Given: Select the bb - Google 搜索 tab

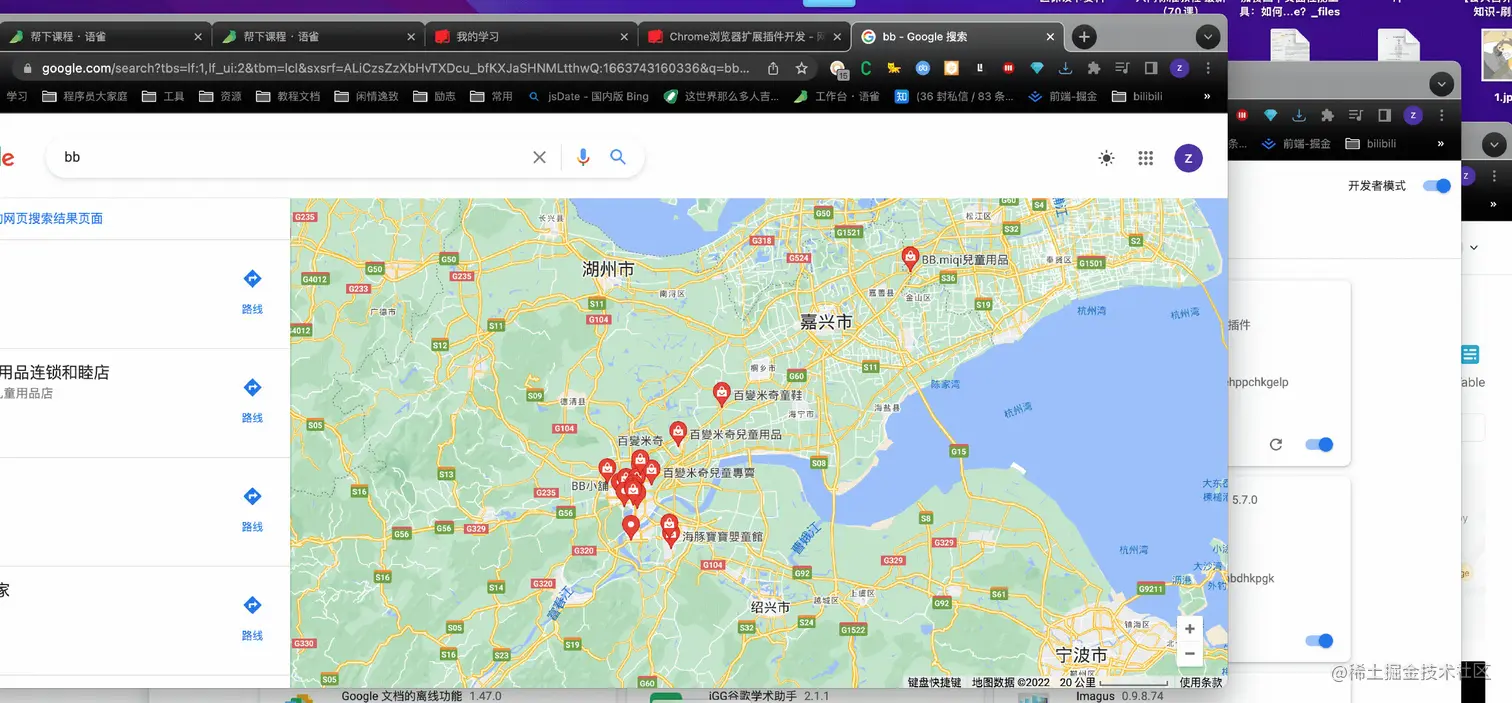Looking at the screenshot, I should click(956, 37).
